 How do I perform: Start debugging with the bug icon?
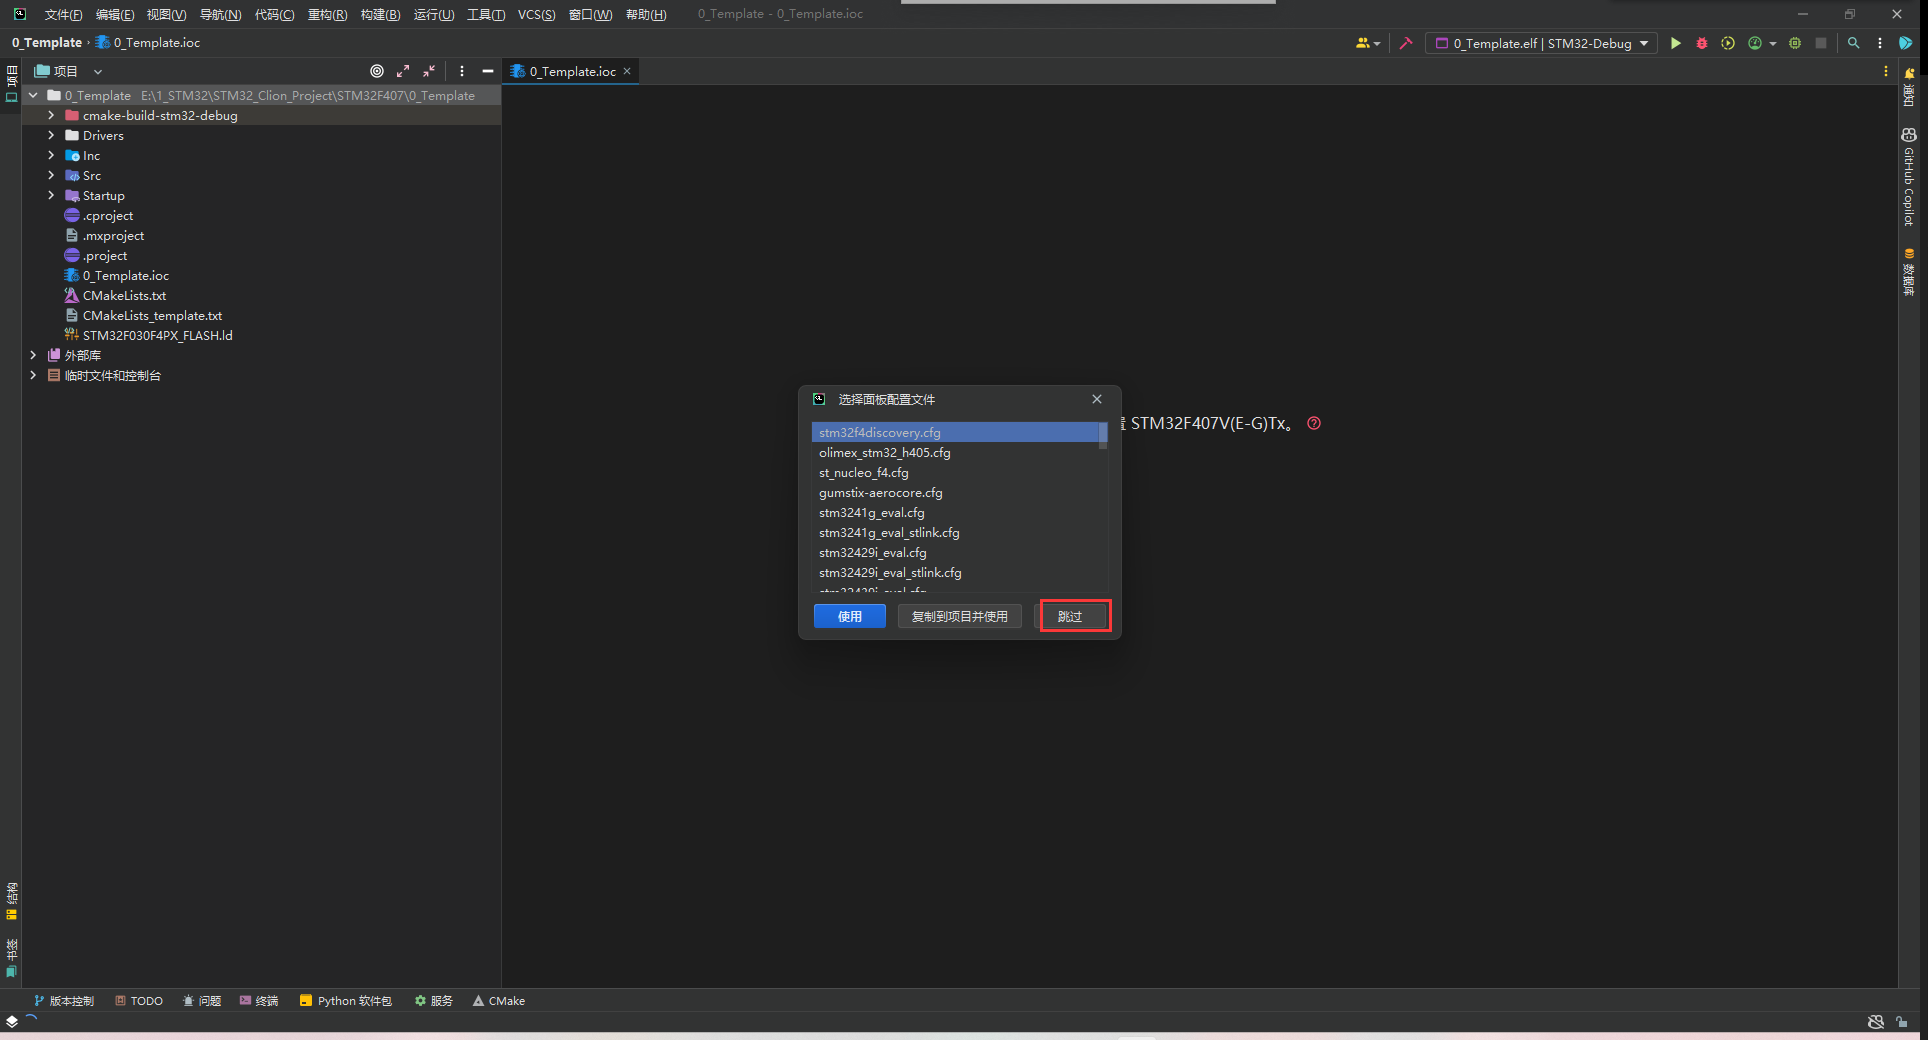click(1702, 43)
